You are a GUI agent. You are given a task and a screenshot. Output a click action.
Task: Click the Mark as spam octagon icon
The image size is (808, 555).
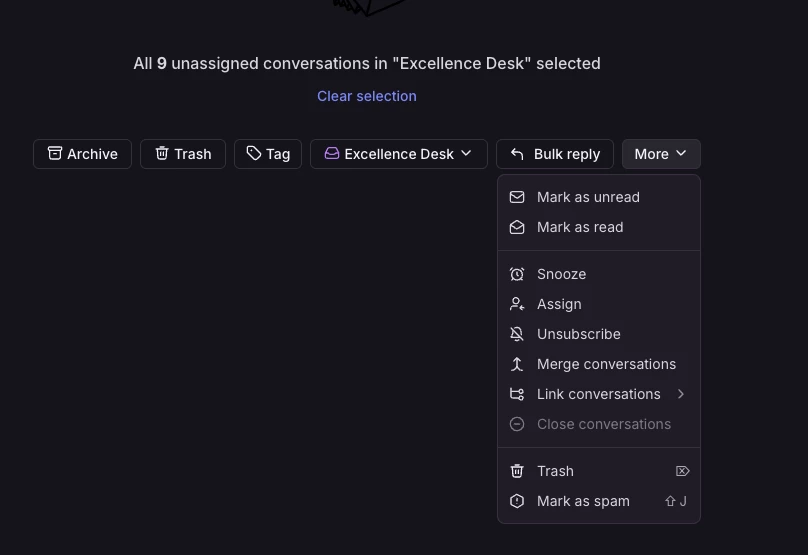(517, 501)
